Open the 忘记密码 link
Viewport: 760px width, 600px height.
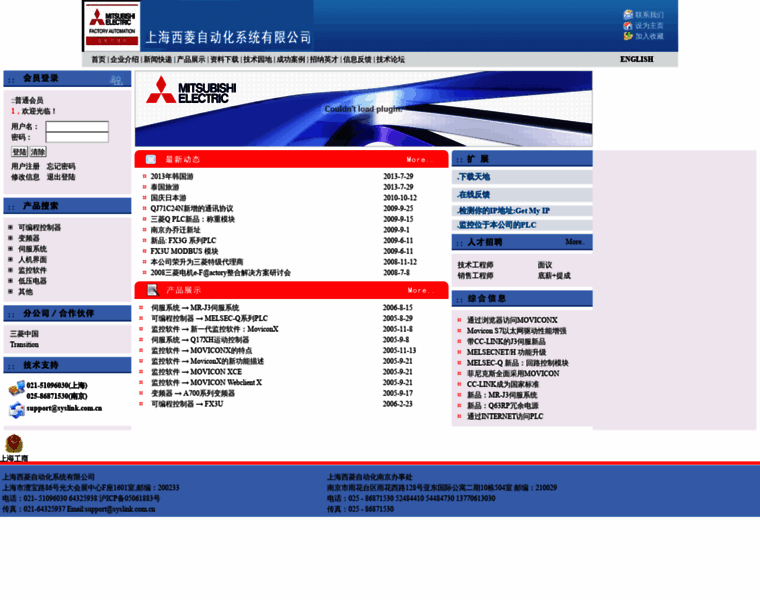click(x=61, y=166)
